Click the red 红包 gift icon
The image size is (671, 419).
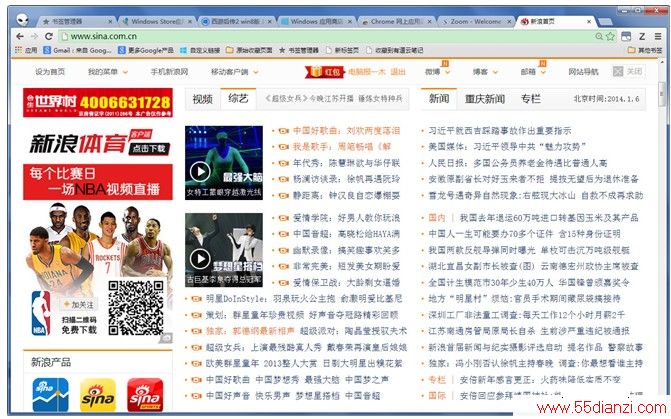point(324,71)
